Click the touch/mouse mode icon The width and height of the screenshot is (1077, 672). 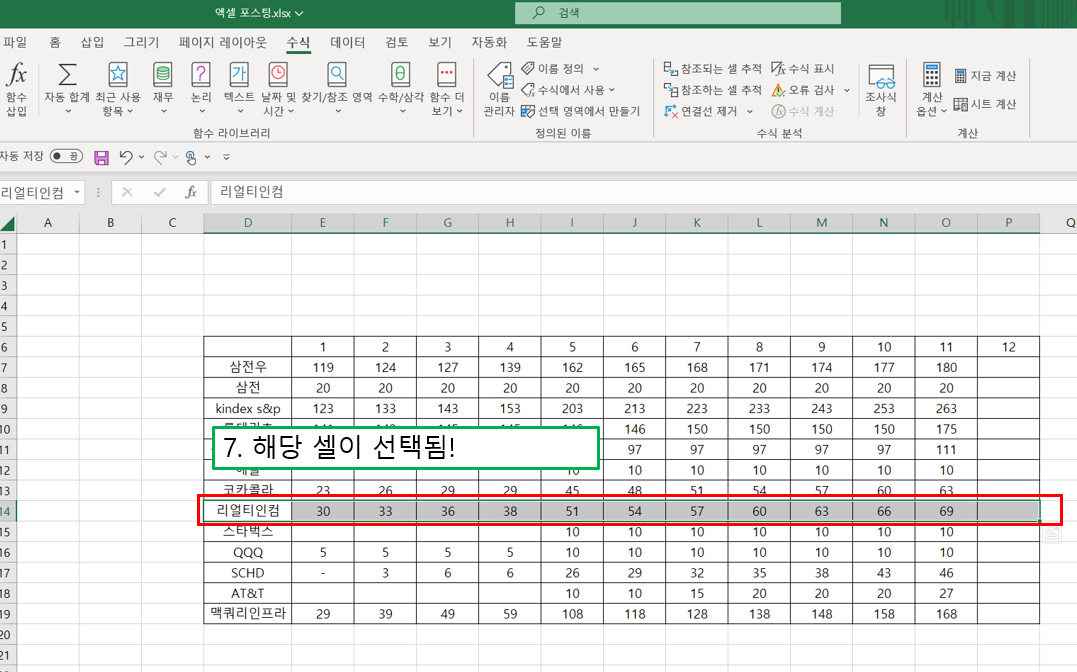192,157
